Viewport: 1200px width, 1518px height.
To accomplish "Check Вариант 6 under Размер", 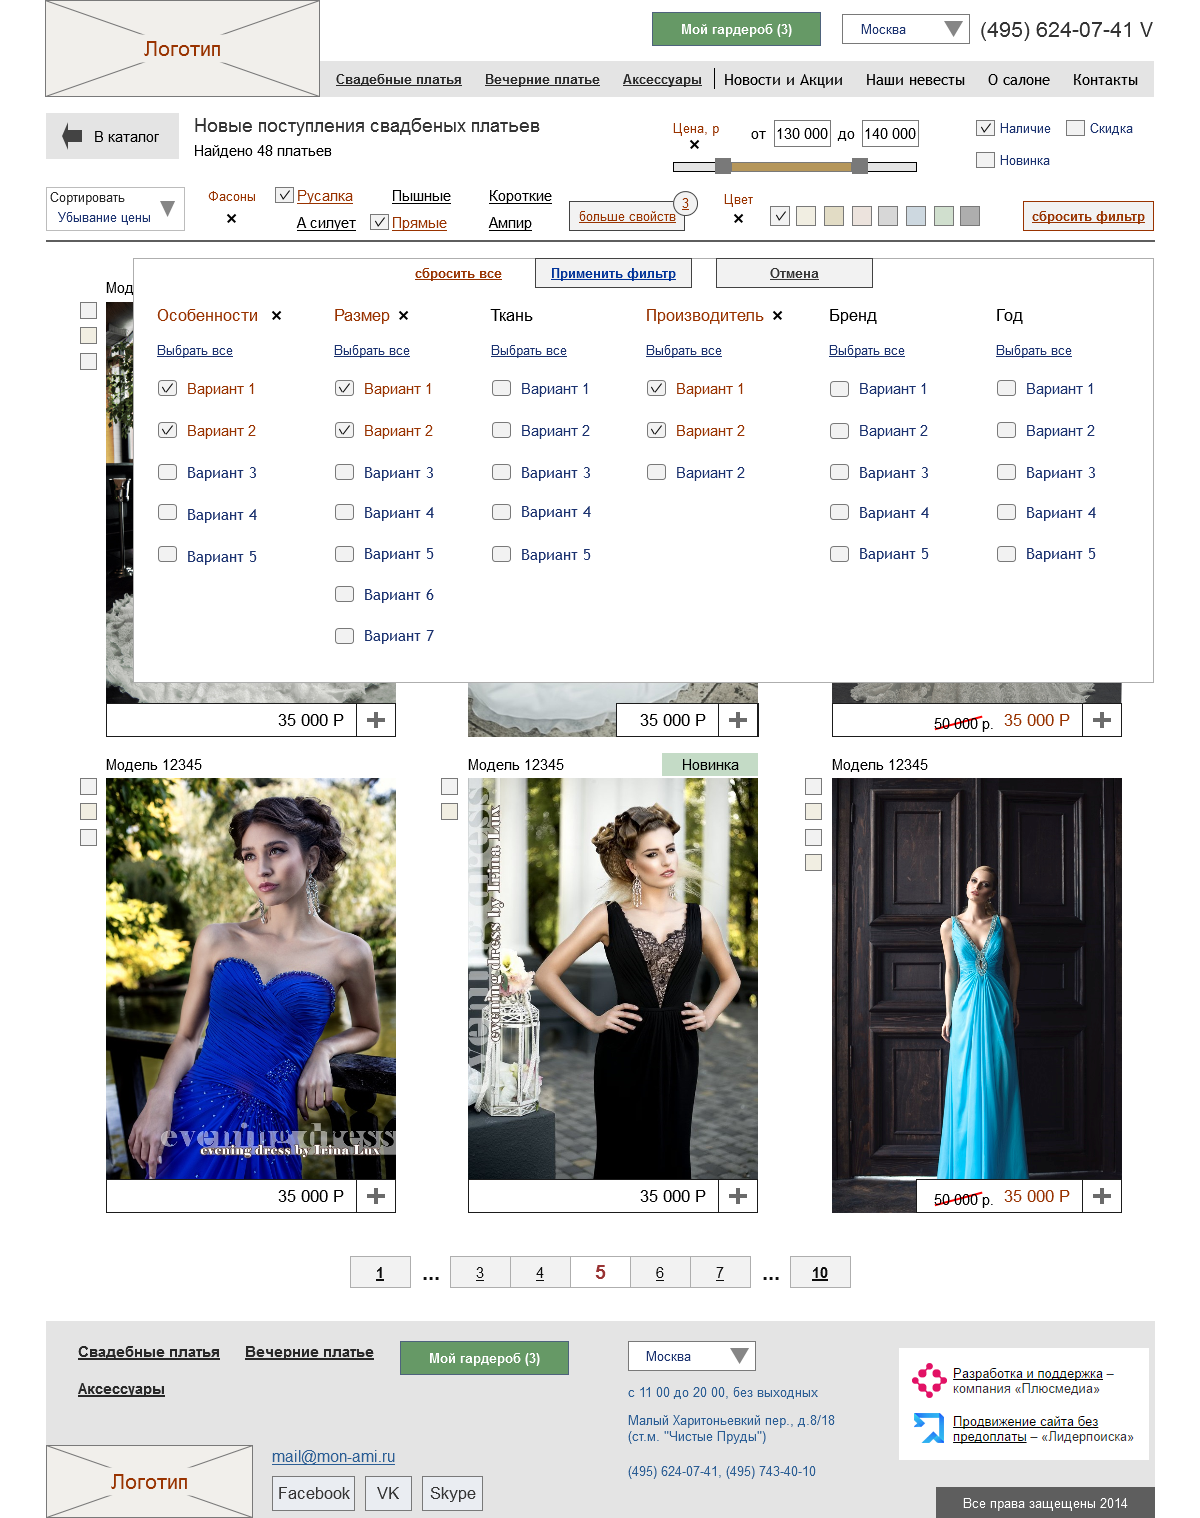I will click(344, 594).
